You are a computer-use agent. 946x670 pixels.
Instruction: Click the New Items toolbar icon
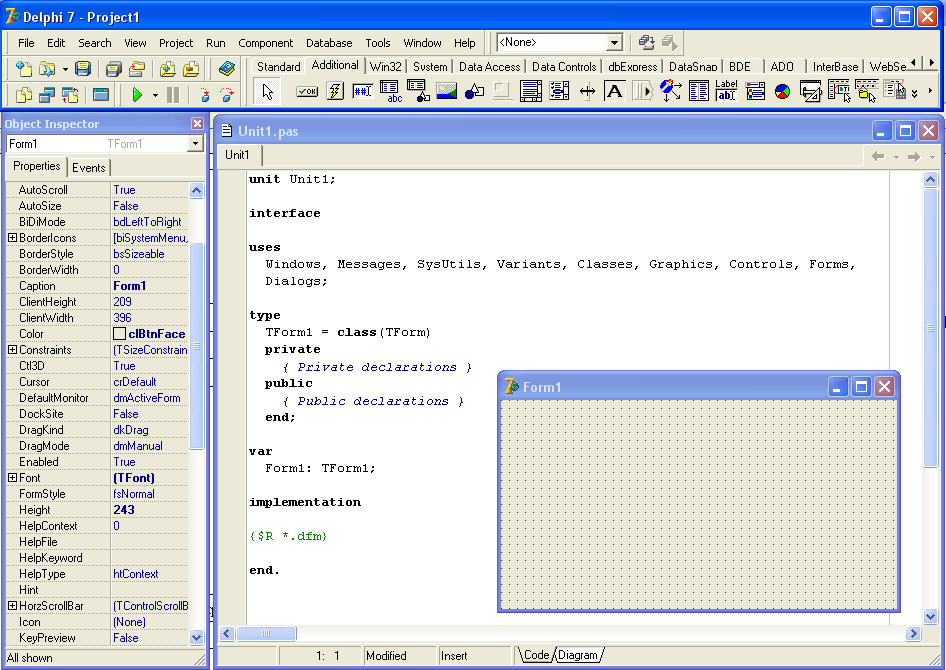pyautogui.click(x=24, y=69)
